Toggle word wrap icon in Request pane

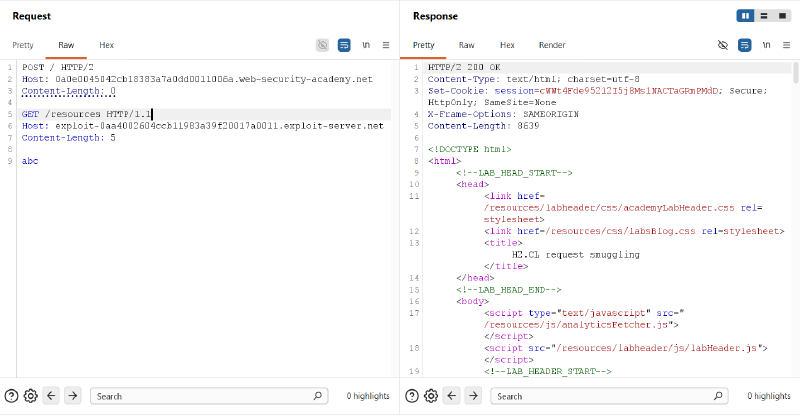(x=344, y=45)
